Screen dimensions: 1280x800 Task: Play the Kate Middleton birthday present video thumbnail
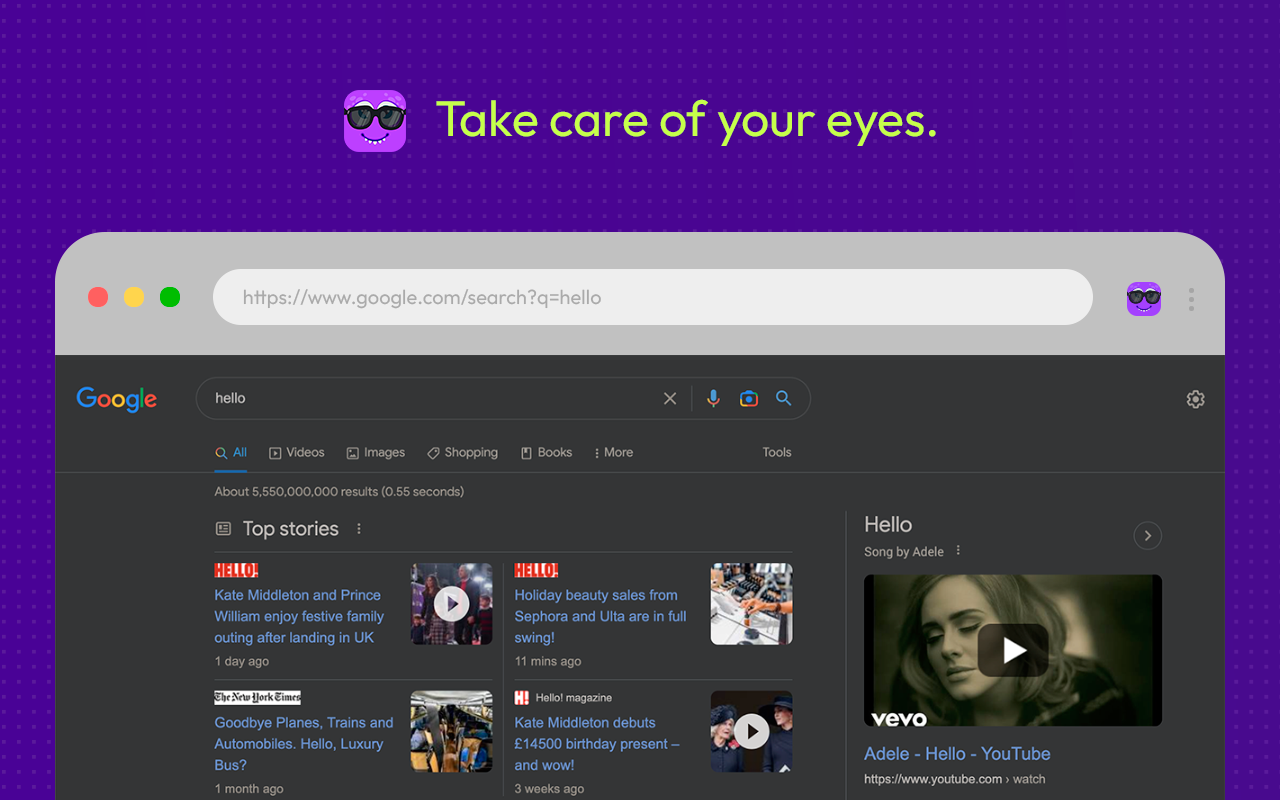(752, 732)
